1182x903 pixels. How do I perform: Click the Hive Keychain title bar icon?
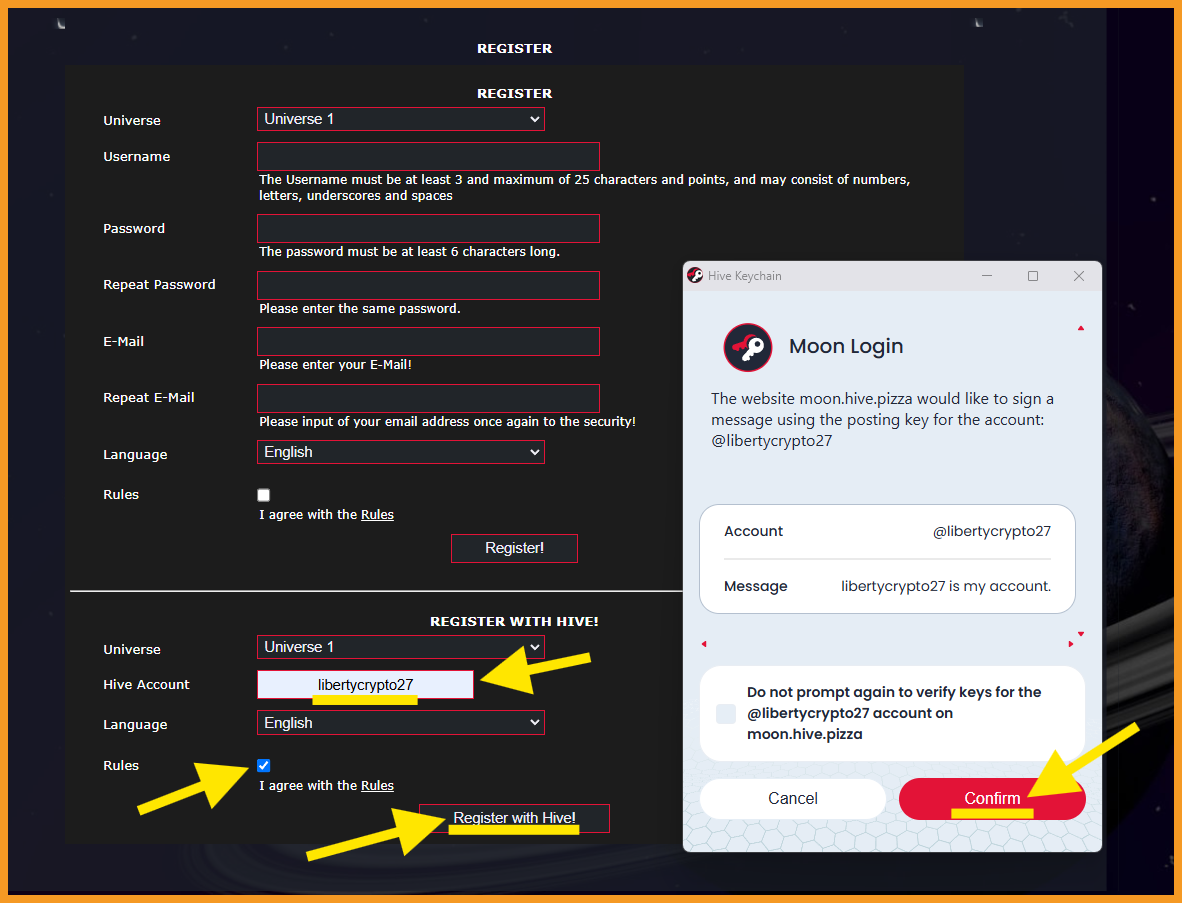(x=695, y=276)
